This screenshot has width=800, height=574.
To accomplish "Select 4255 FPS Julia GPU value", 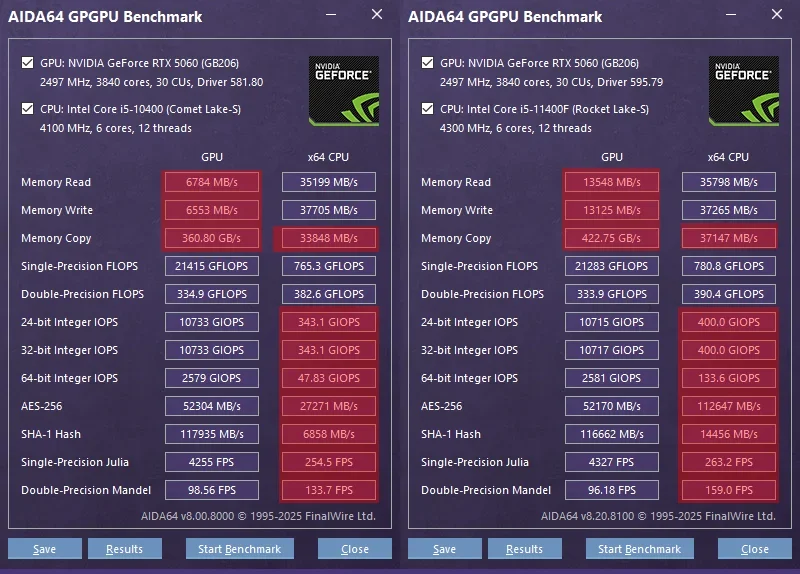I will pos(212,462).
